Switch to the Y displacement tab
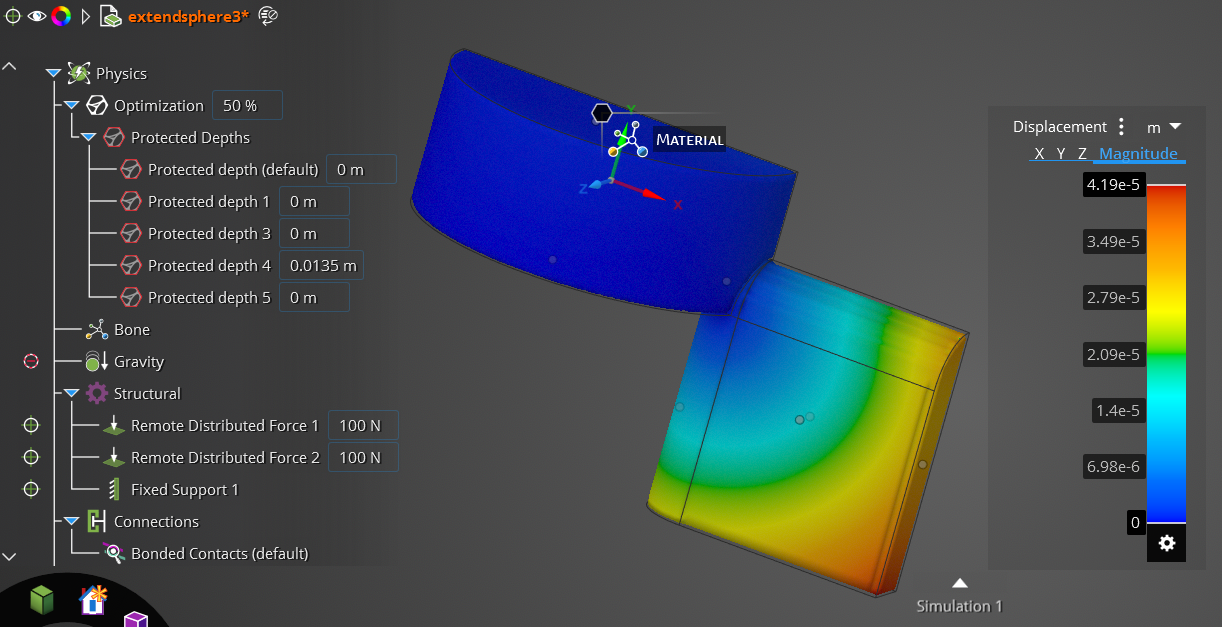 1061,154
